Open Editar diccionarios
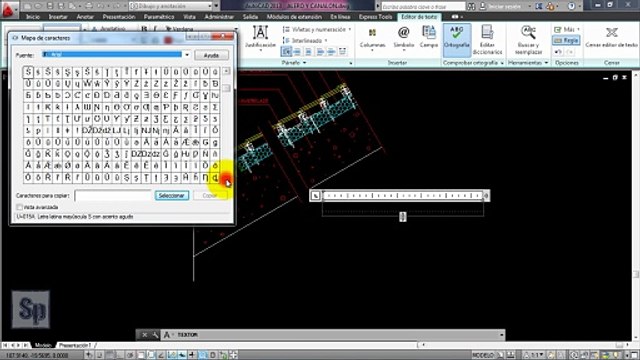640x360 pixels. [x=487, y=40]
